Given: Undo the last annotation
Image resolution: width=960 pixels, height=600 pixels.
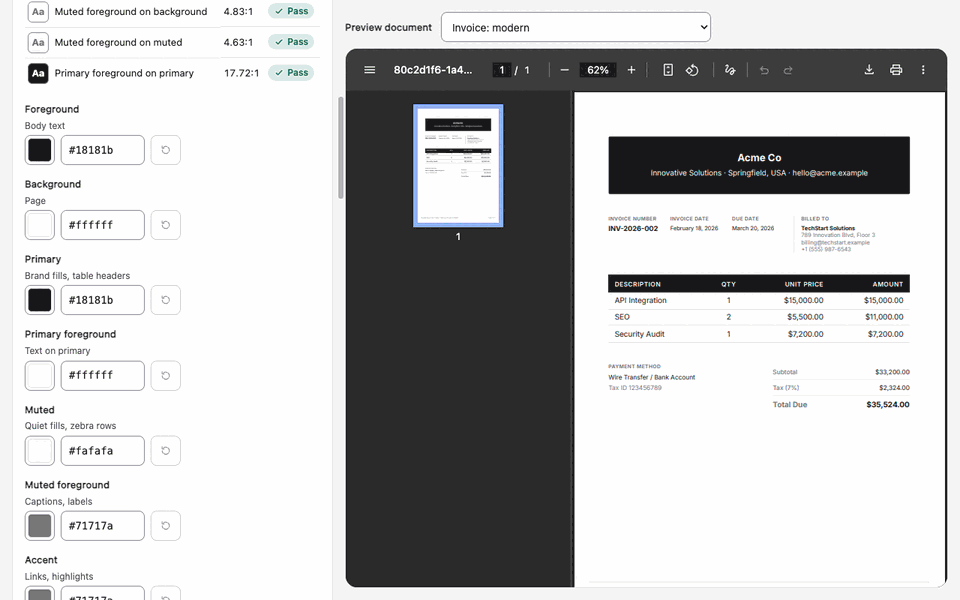Looking at the screenshot, I should [x=764, y=70].
